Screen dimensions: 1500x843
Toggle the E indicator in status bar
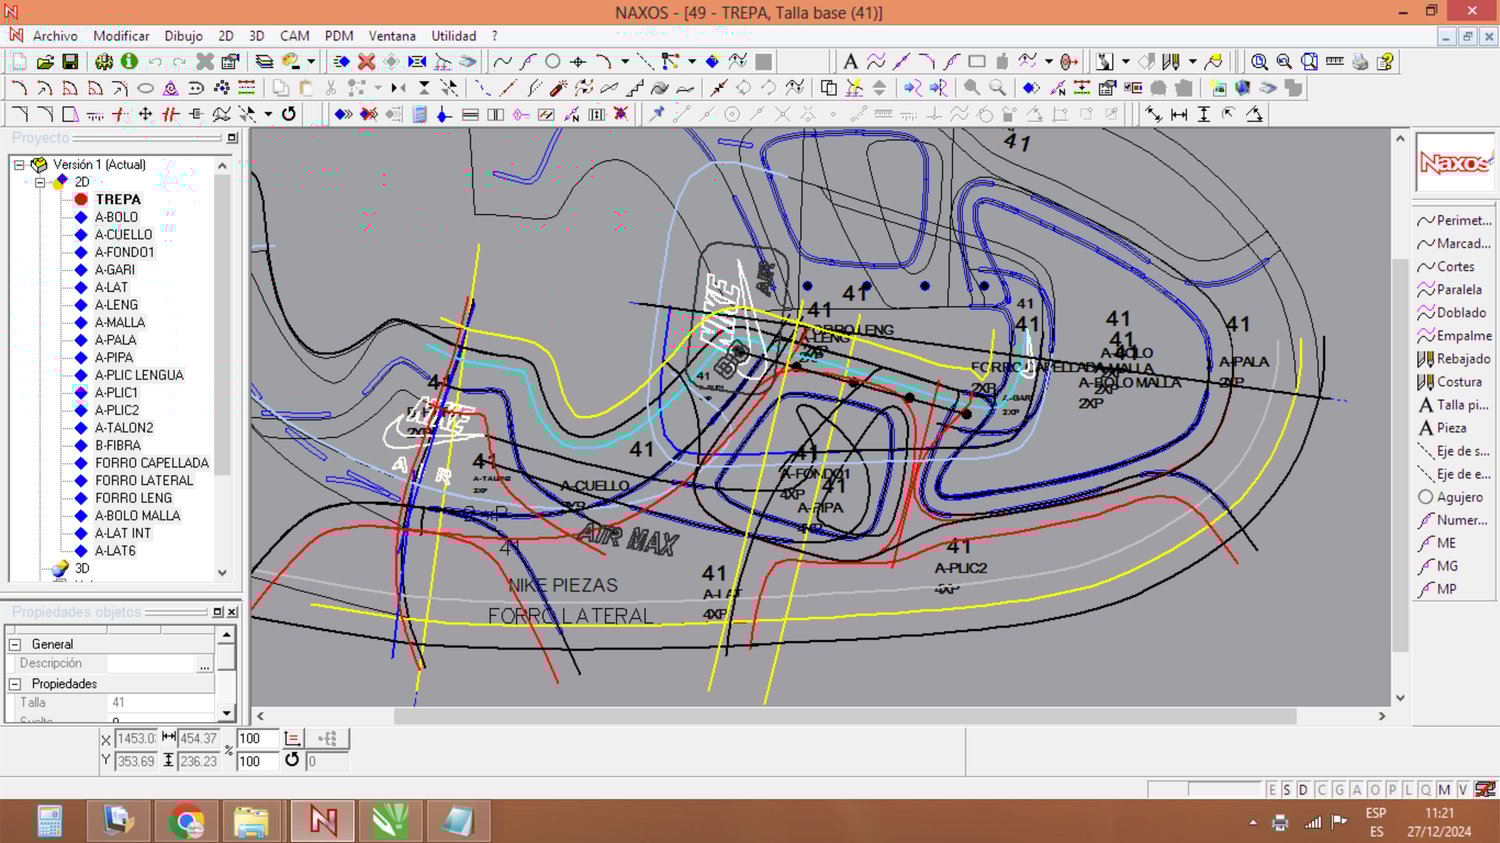1272,790
